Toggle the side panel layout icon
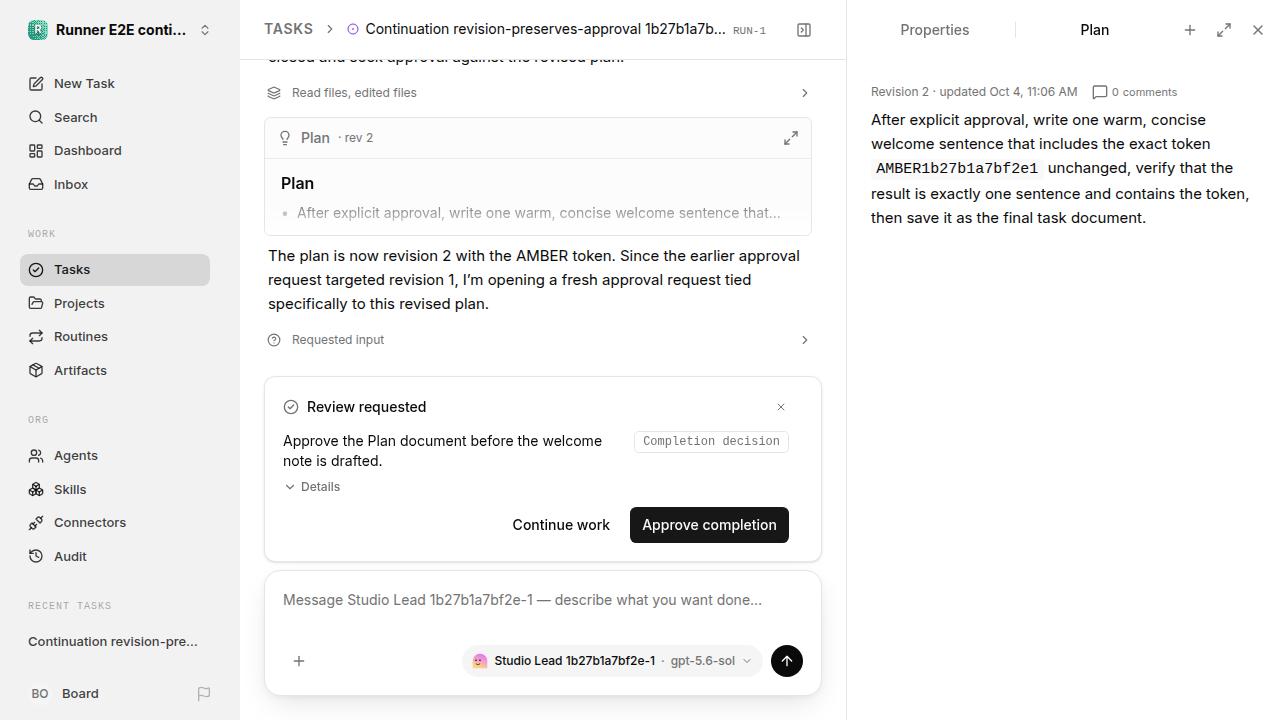Viewport: 1280px width, 720px height. click(804, 30)
